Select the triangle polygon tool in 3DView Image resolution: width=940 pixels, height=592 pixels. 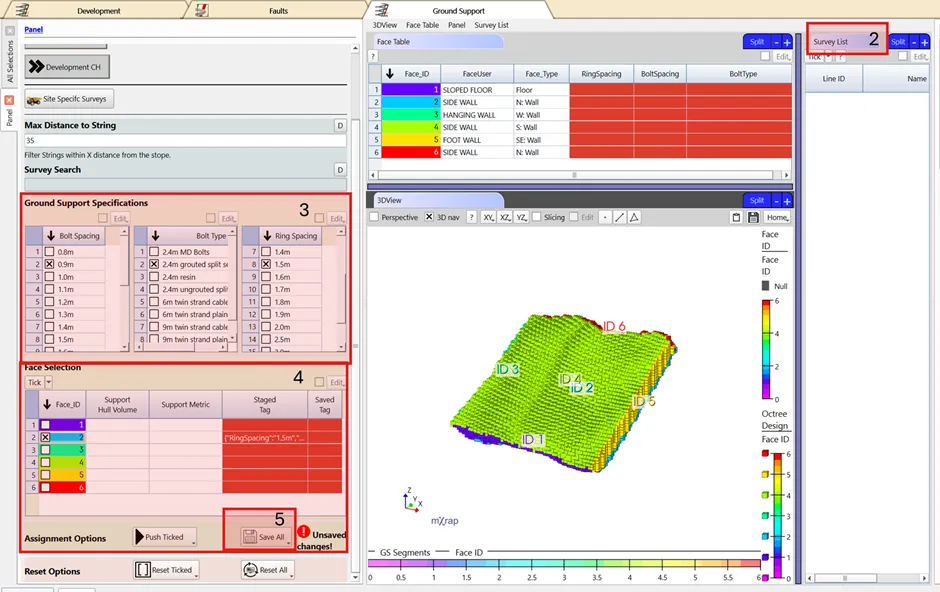tap(633, 217)
